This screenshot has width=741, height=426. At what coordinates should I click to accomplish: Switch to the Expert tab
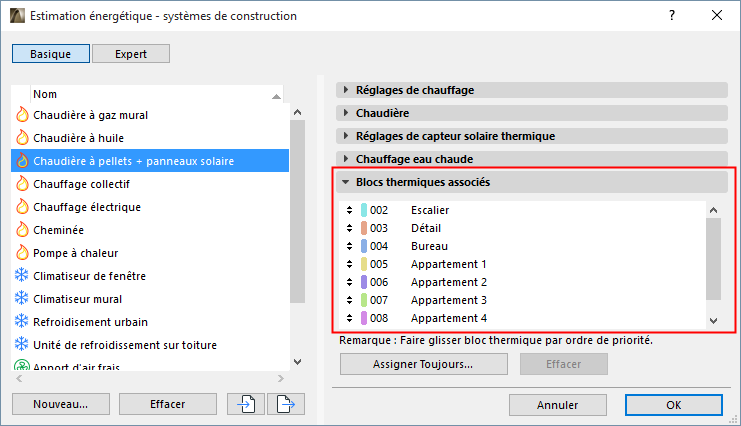pos(131,54)
